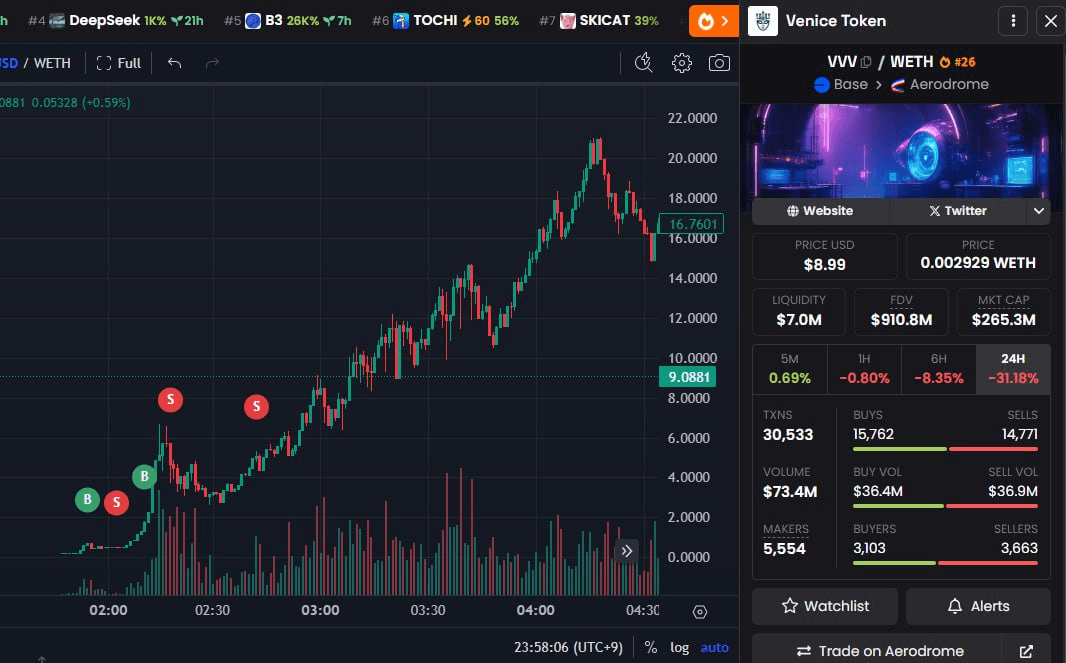This screenshot has width=1066, height=663.
Task: Click the green B marker near 4.0000
Action: pos(144,477)
